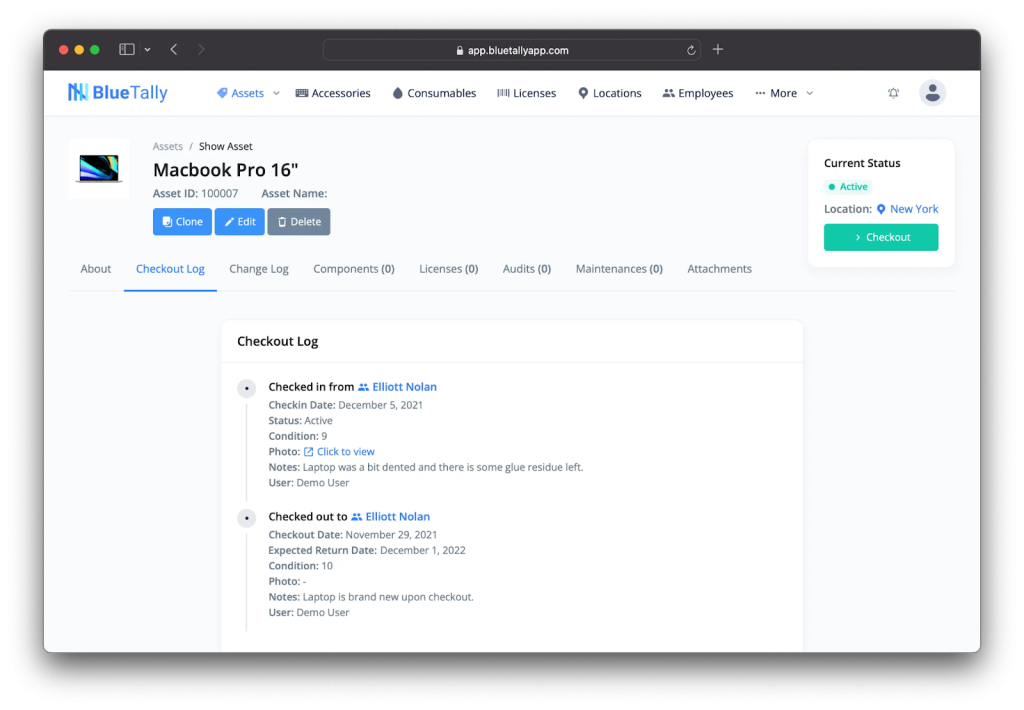Click the New York location pin icon
This screenshot has width=1024, height=710.
pos(880,209)
